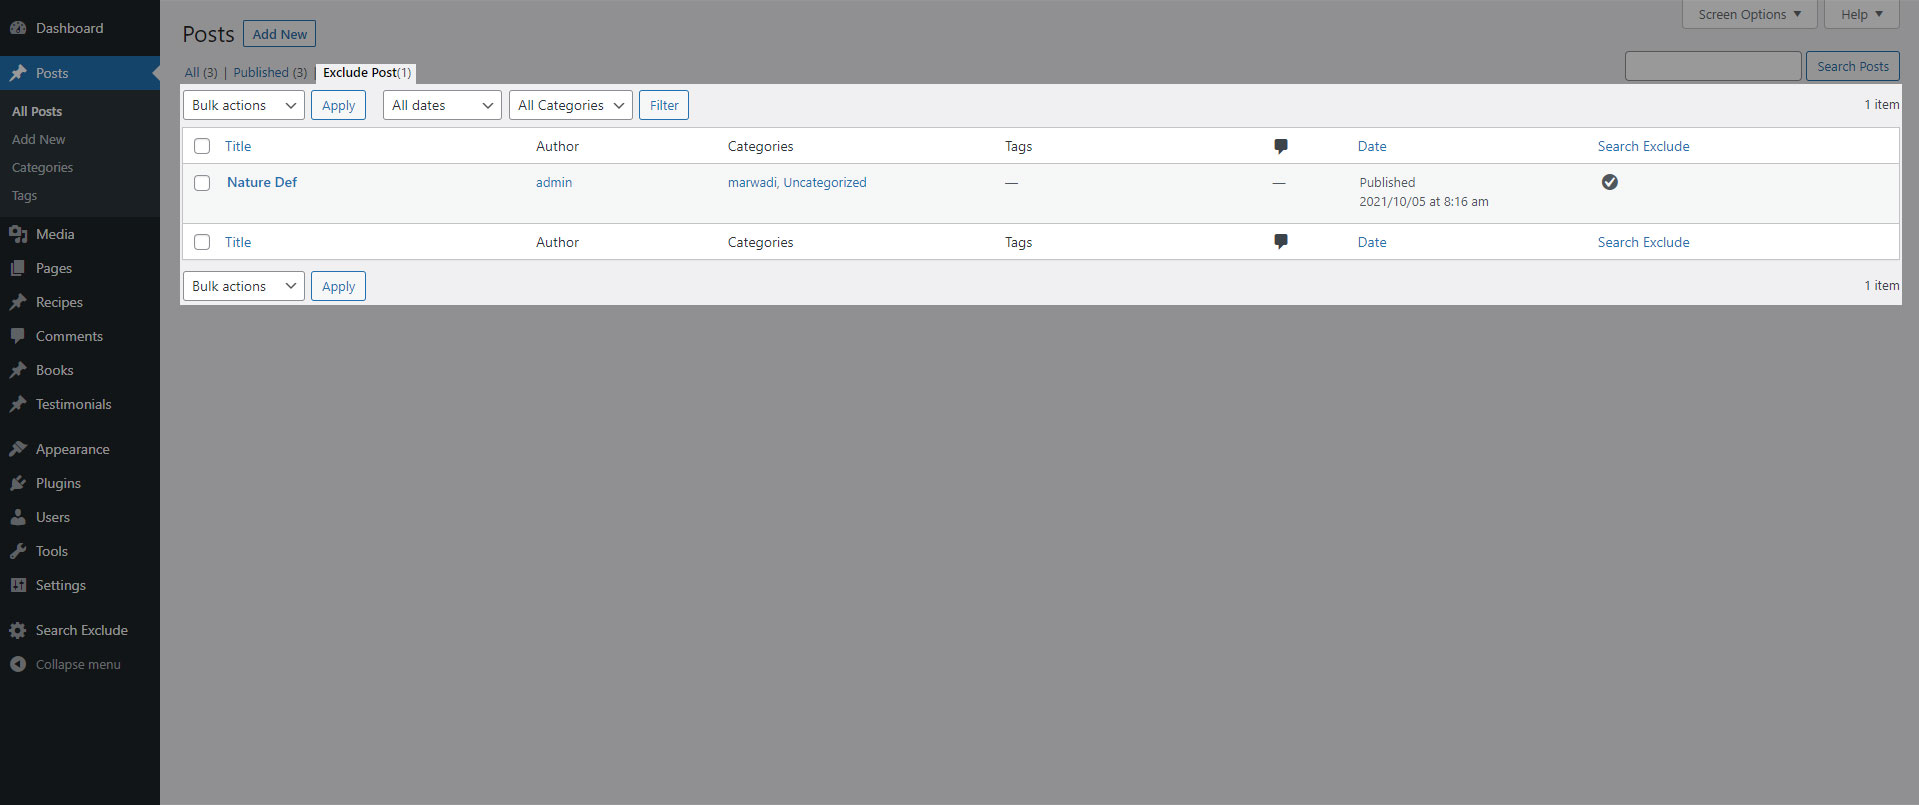Image resolution: width=1919 pixels, height=805 pixels.
Task: Click into the posts search input field
Action: [x=1713, y=66]
